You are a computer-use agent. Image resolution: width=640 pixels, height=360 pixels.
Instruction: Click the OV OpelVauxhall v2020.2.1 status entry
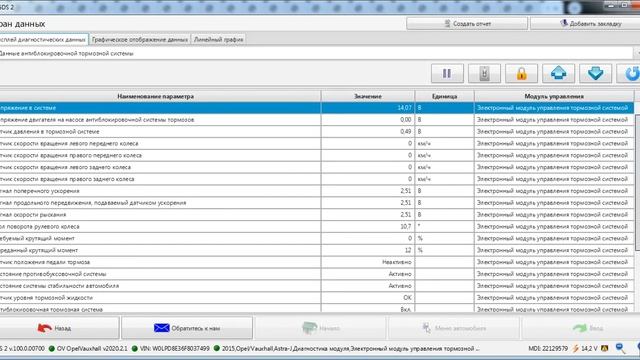pos(92,349)
